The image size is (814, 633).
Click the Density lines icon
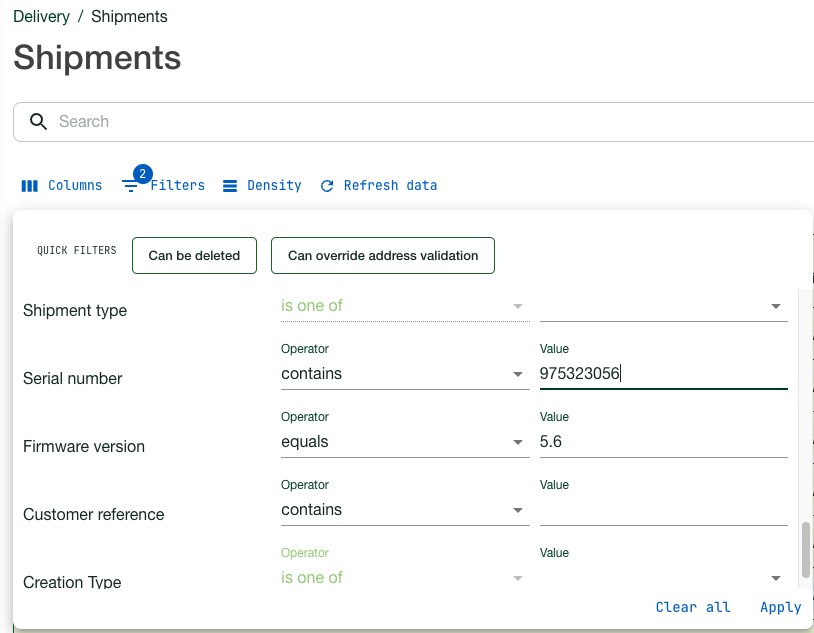[x=230, y=186]
